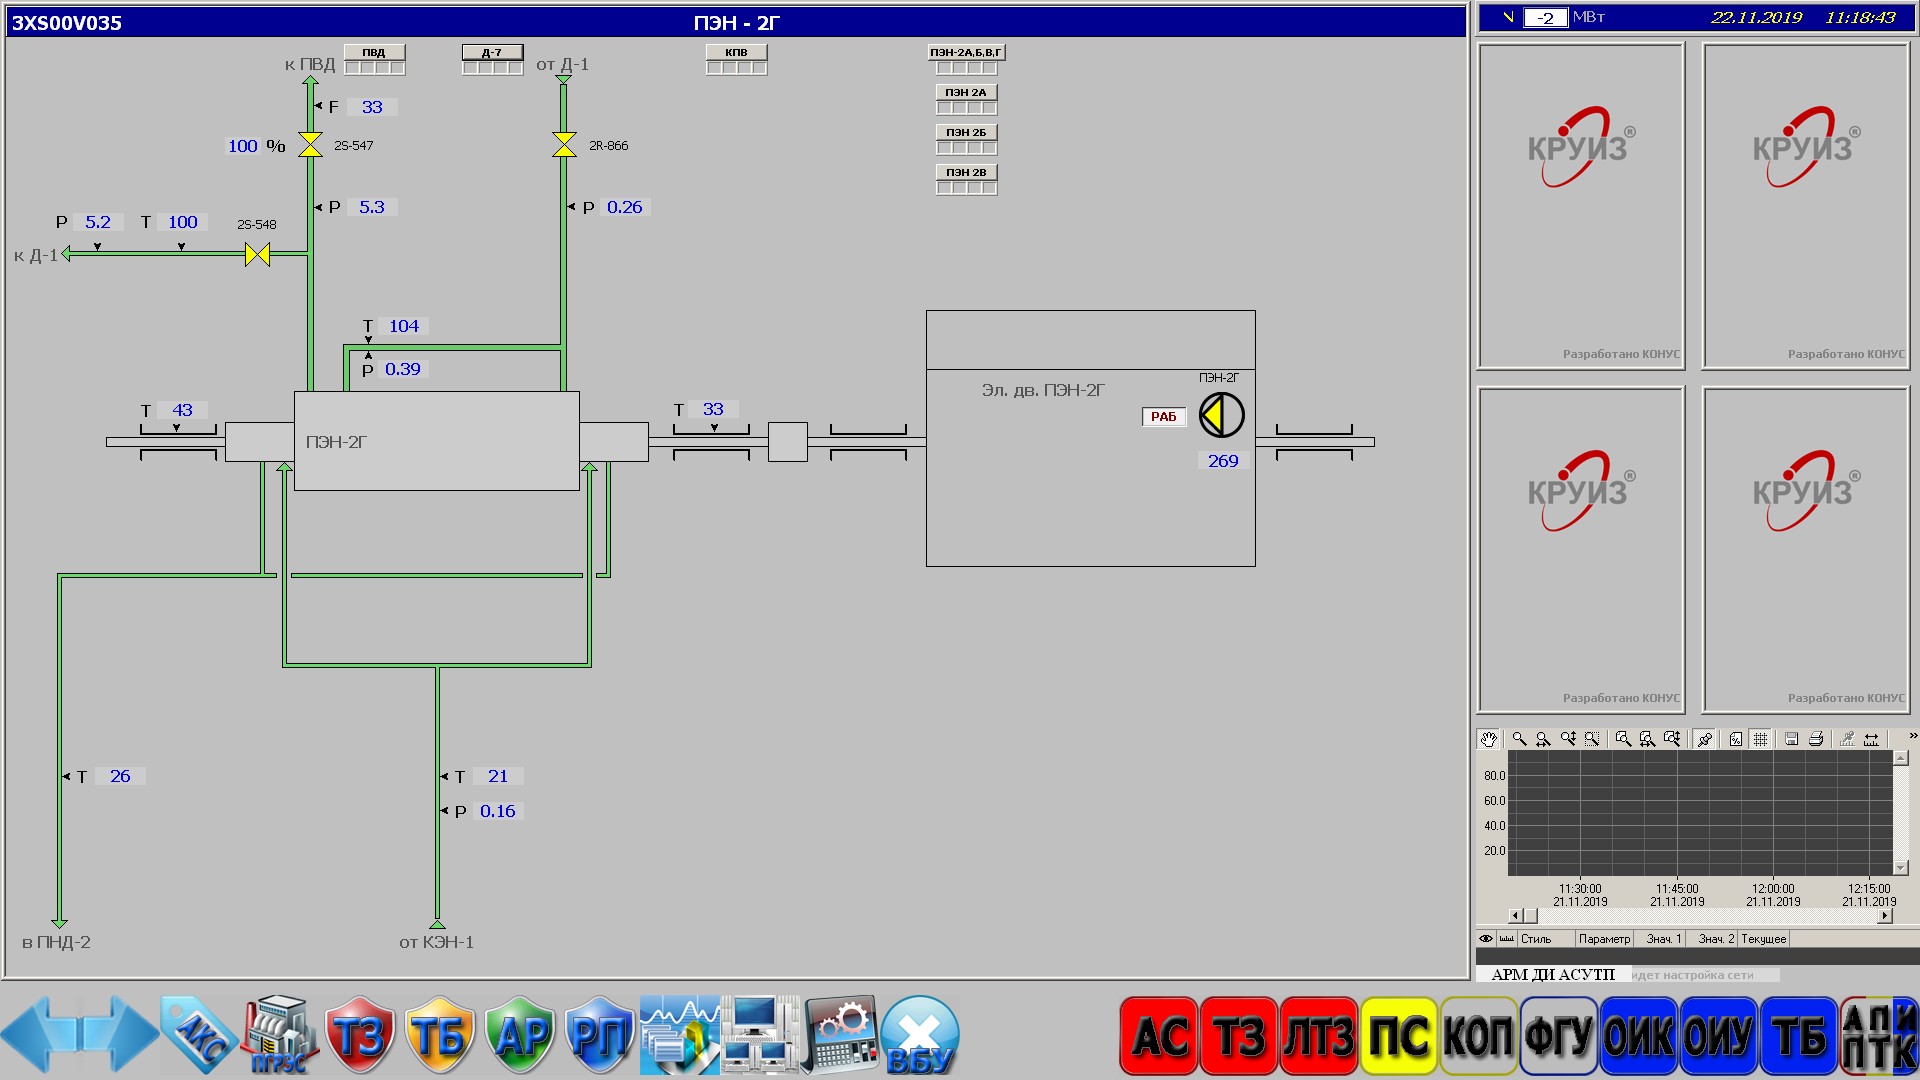Click the Знач. 1 column header
This screenshot has height=1080, width=1920.
point(1660,939)
